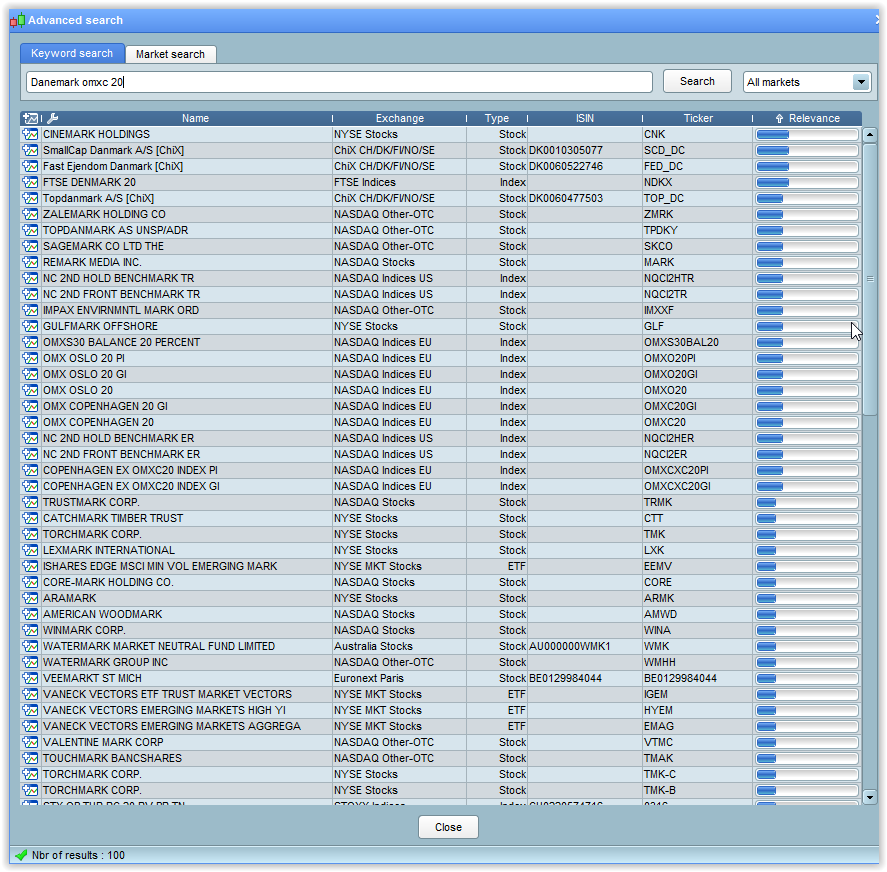Select ticker OMXC20GI in the list
Screen dimensions: 887x872
[670, 406]
